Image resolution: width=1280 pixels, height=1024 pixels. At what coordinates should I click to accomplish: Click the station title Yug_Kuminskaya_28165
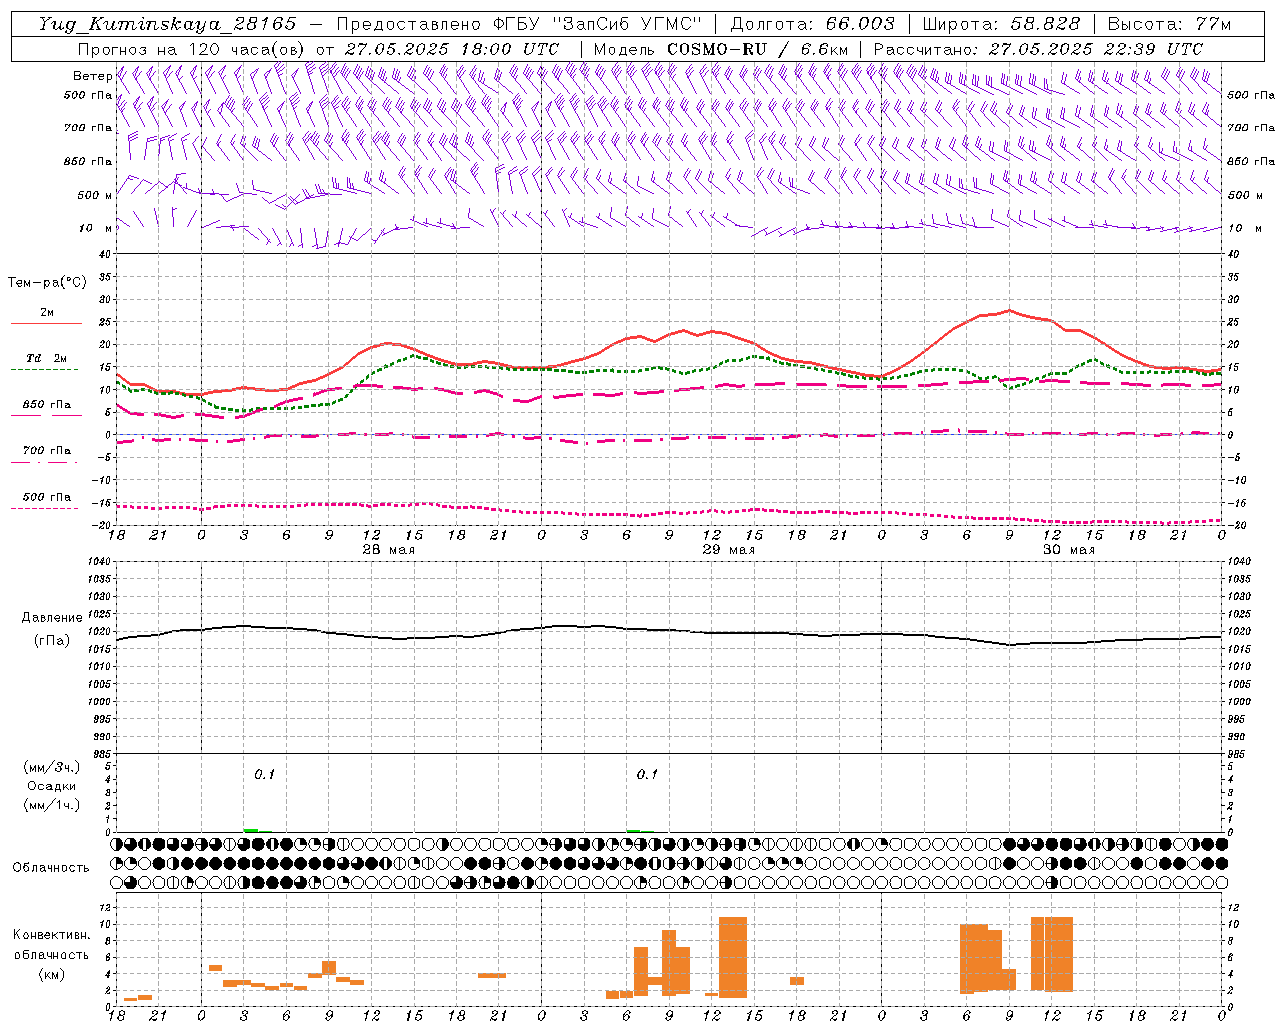[x=167, y=24]
